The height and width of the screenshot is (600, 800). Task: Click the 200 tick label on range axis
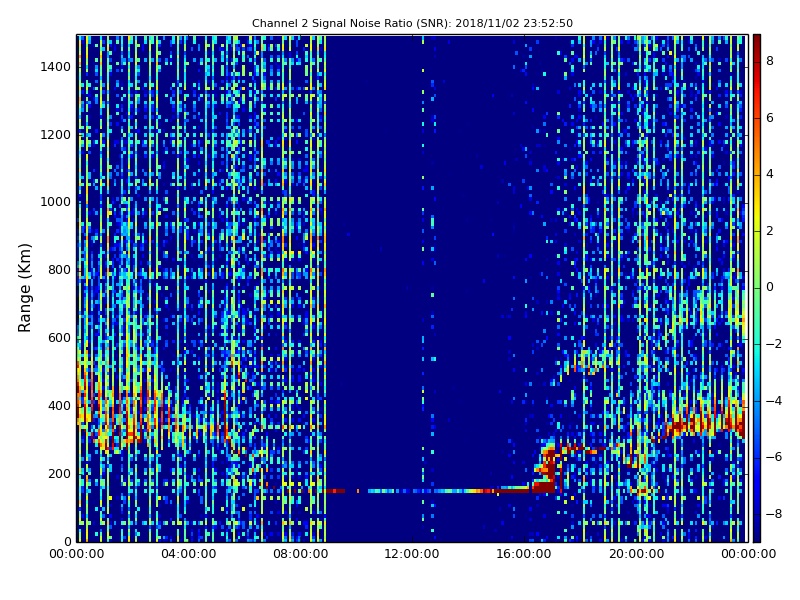[59, 473]
